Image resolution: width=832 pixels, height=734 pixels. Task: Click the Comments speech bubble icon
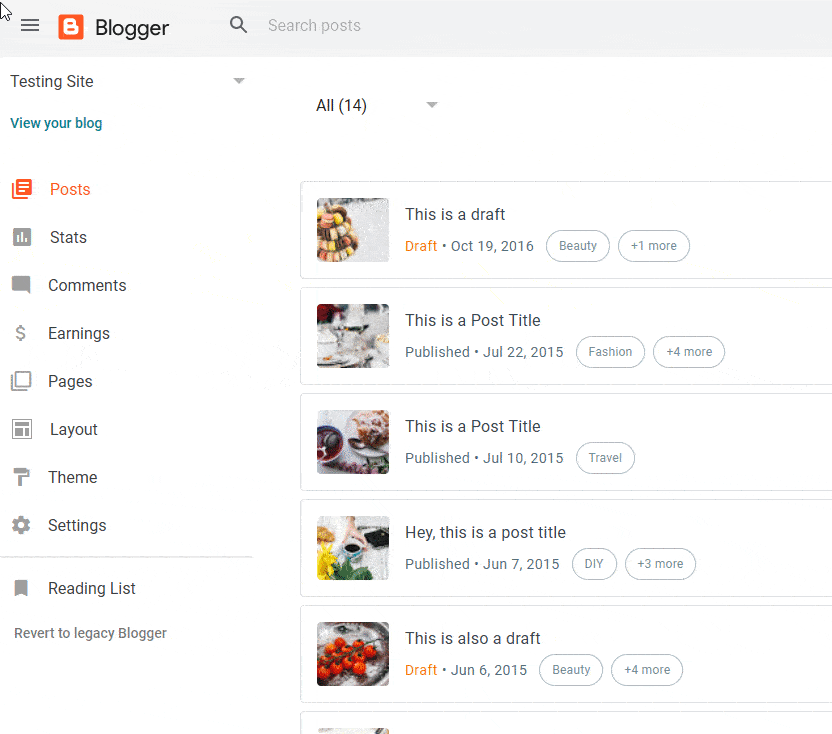pyautogui.click(x=21, y=285)
